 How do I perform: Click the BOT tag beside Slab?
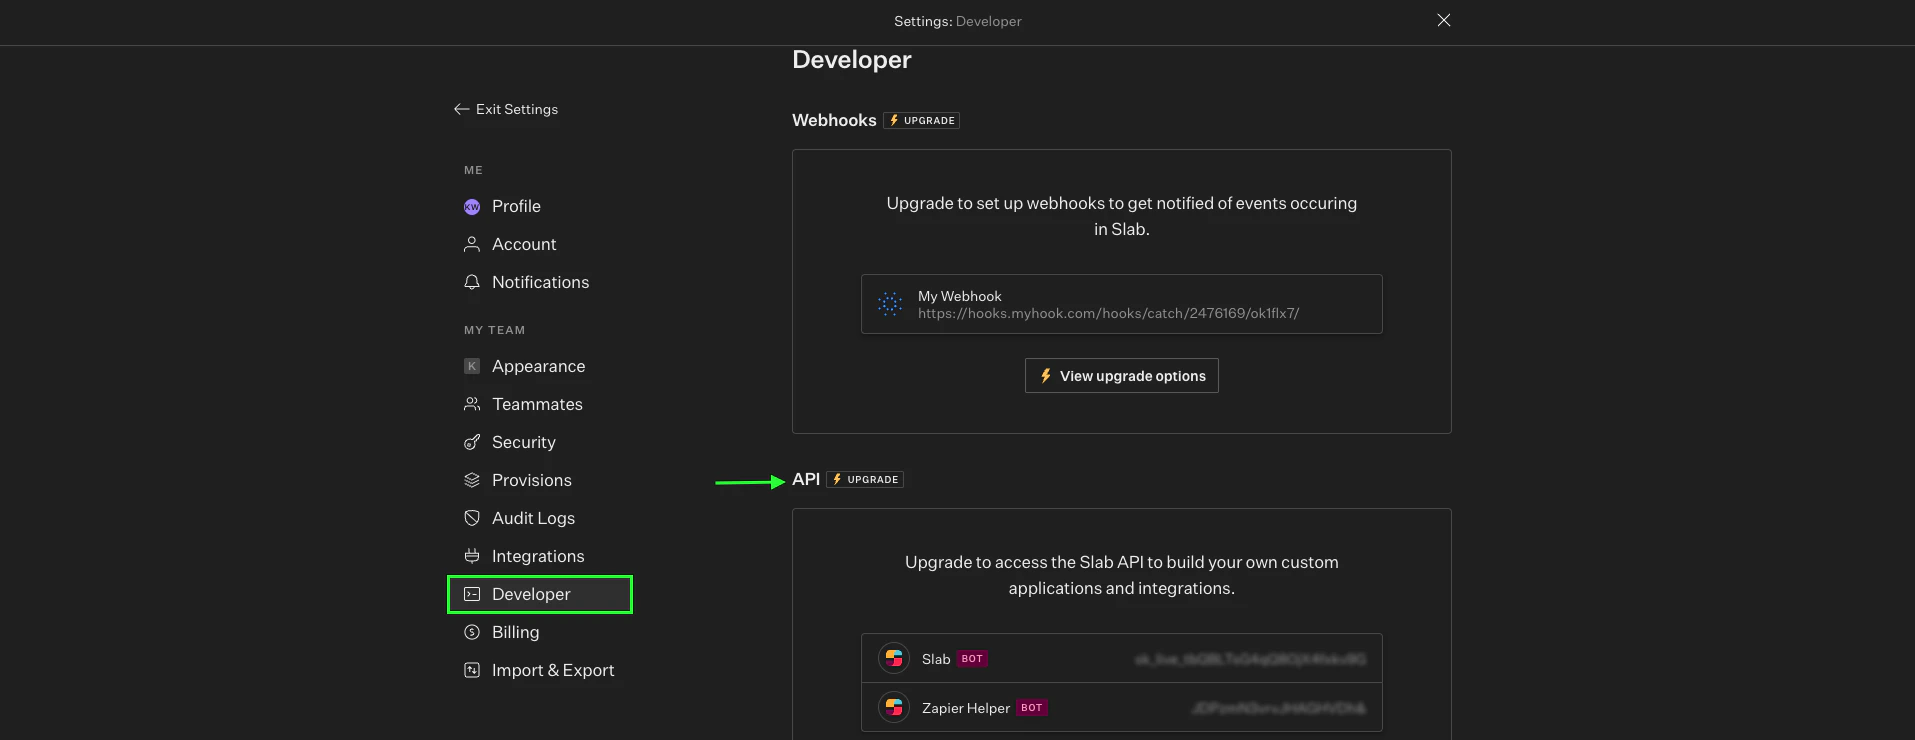[x=972, y=659]
